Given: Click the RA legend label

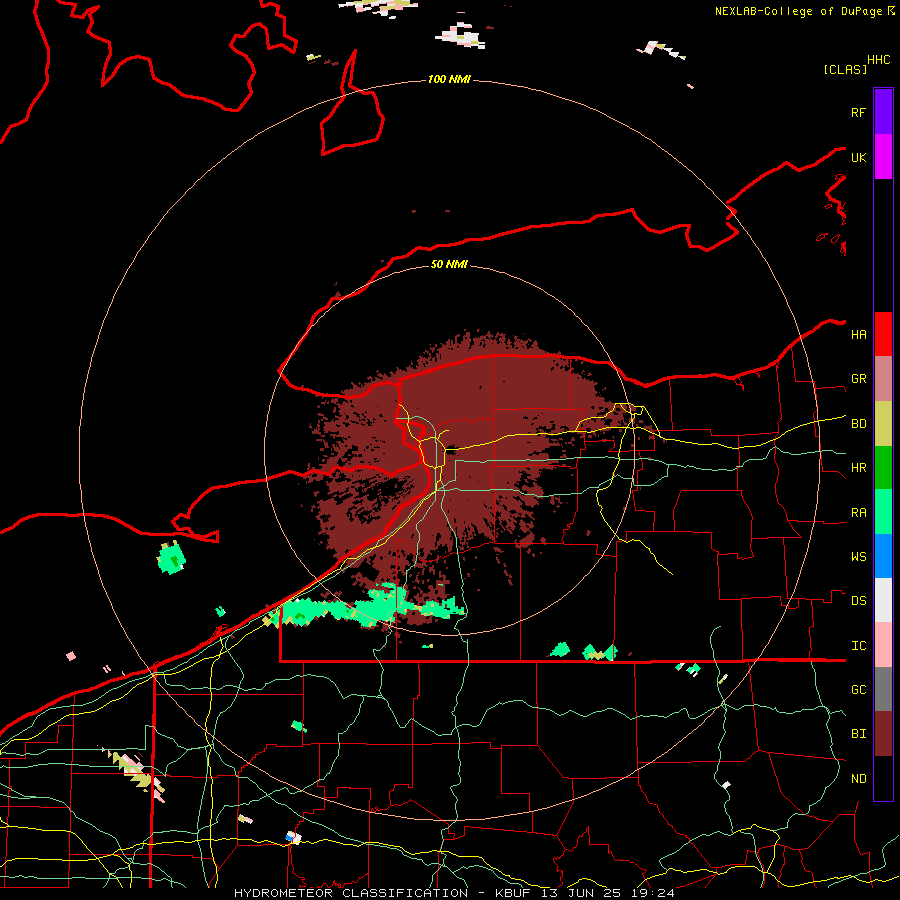Looking at the screenshot, I should (859, 513).
